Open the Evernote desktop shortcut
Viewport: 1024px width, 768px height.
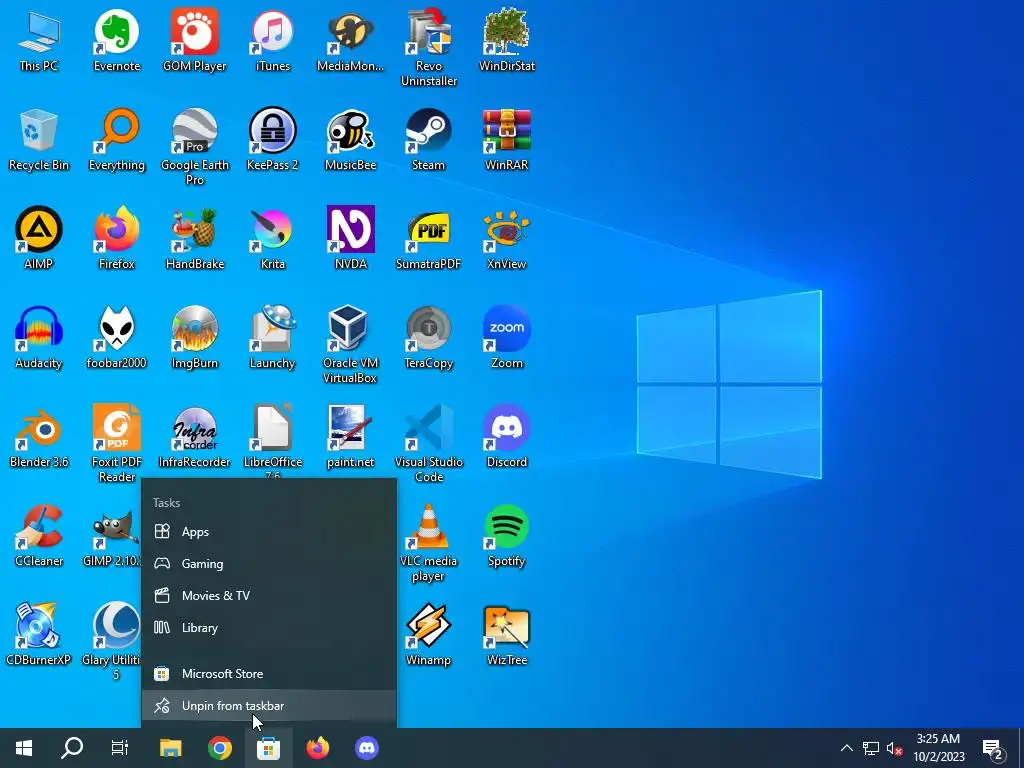click(x=117, y=40)
